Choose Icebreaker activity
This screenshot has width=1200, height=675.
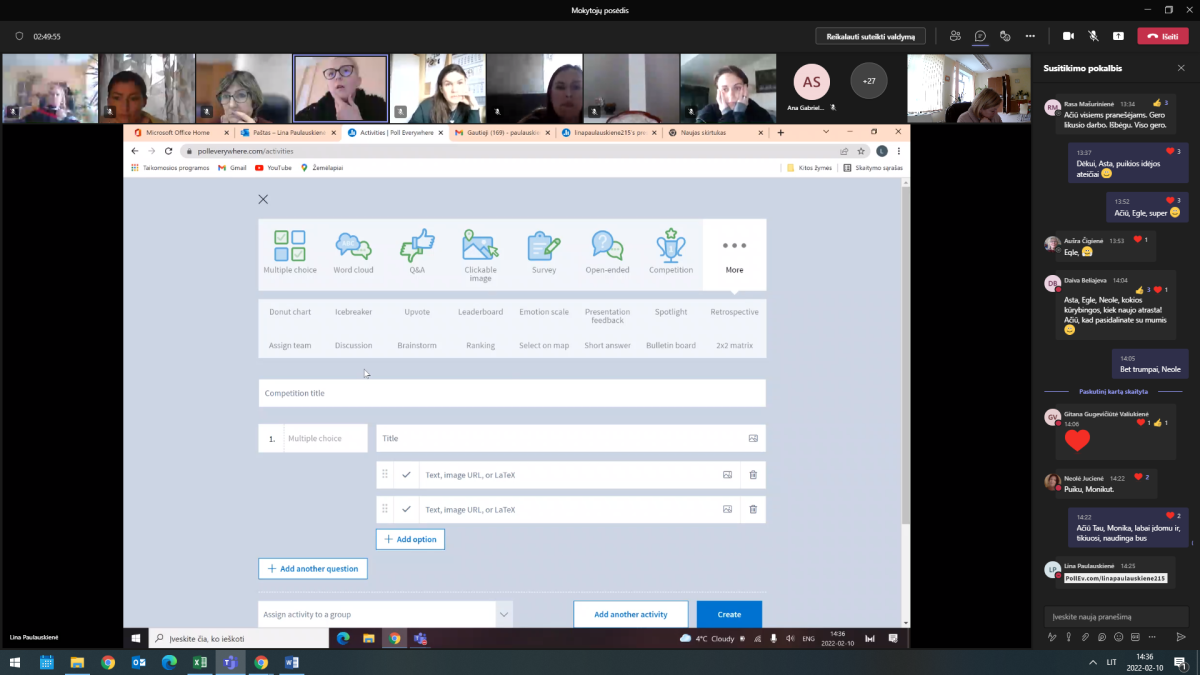point(353,312)
